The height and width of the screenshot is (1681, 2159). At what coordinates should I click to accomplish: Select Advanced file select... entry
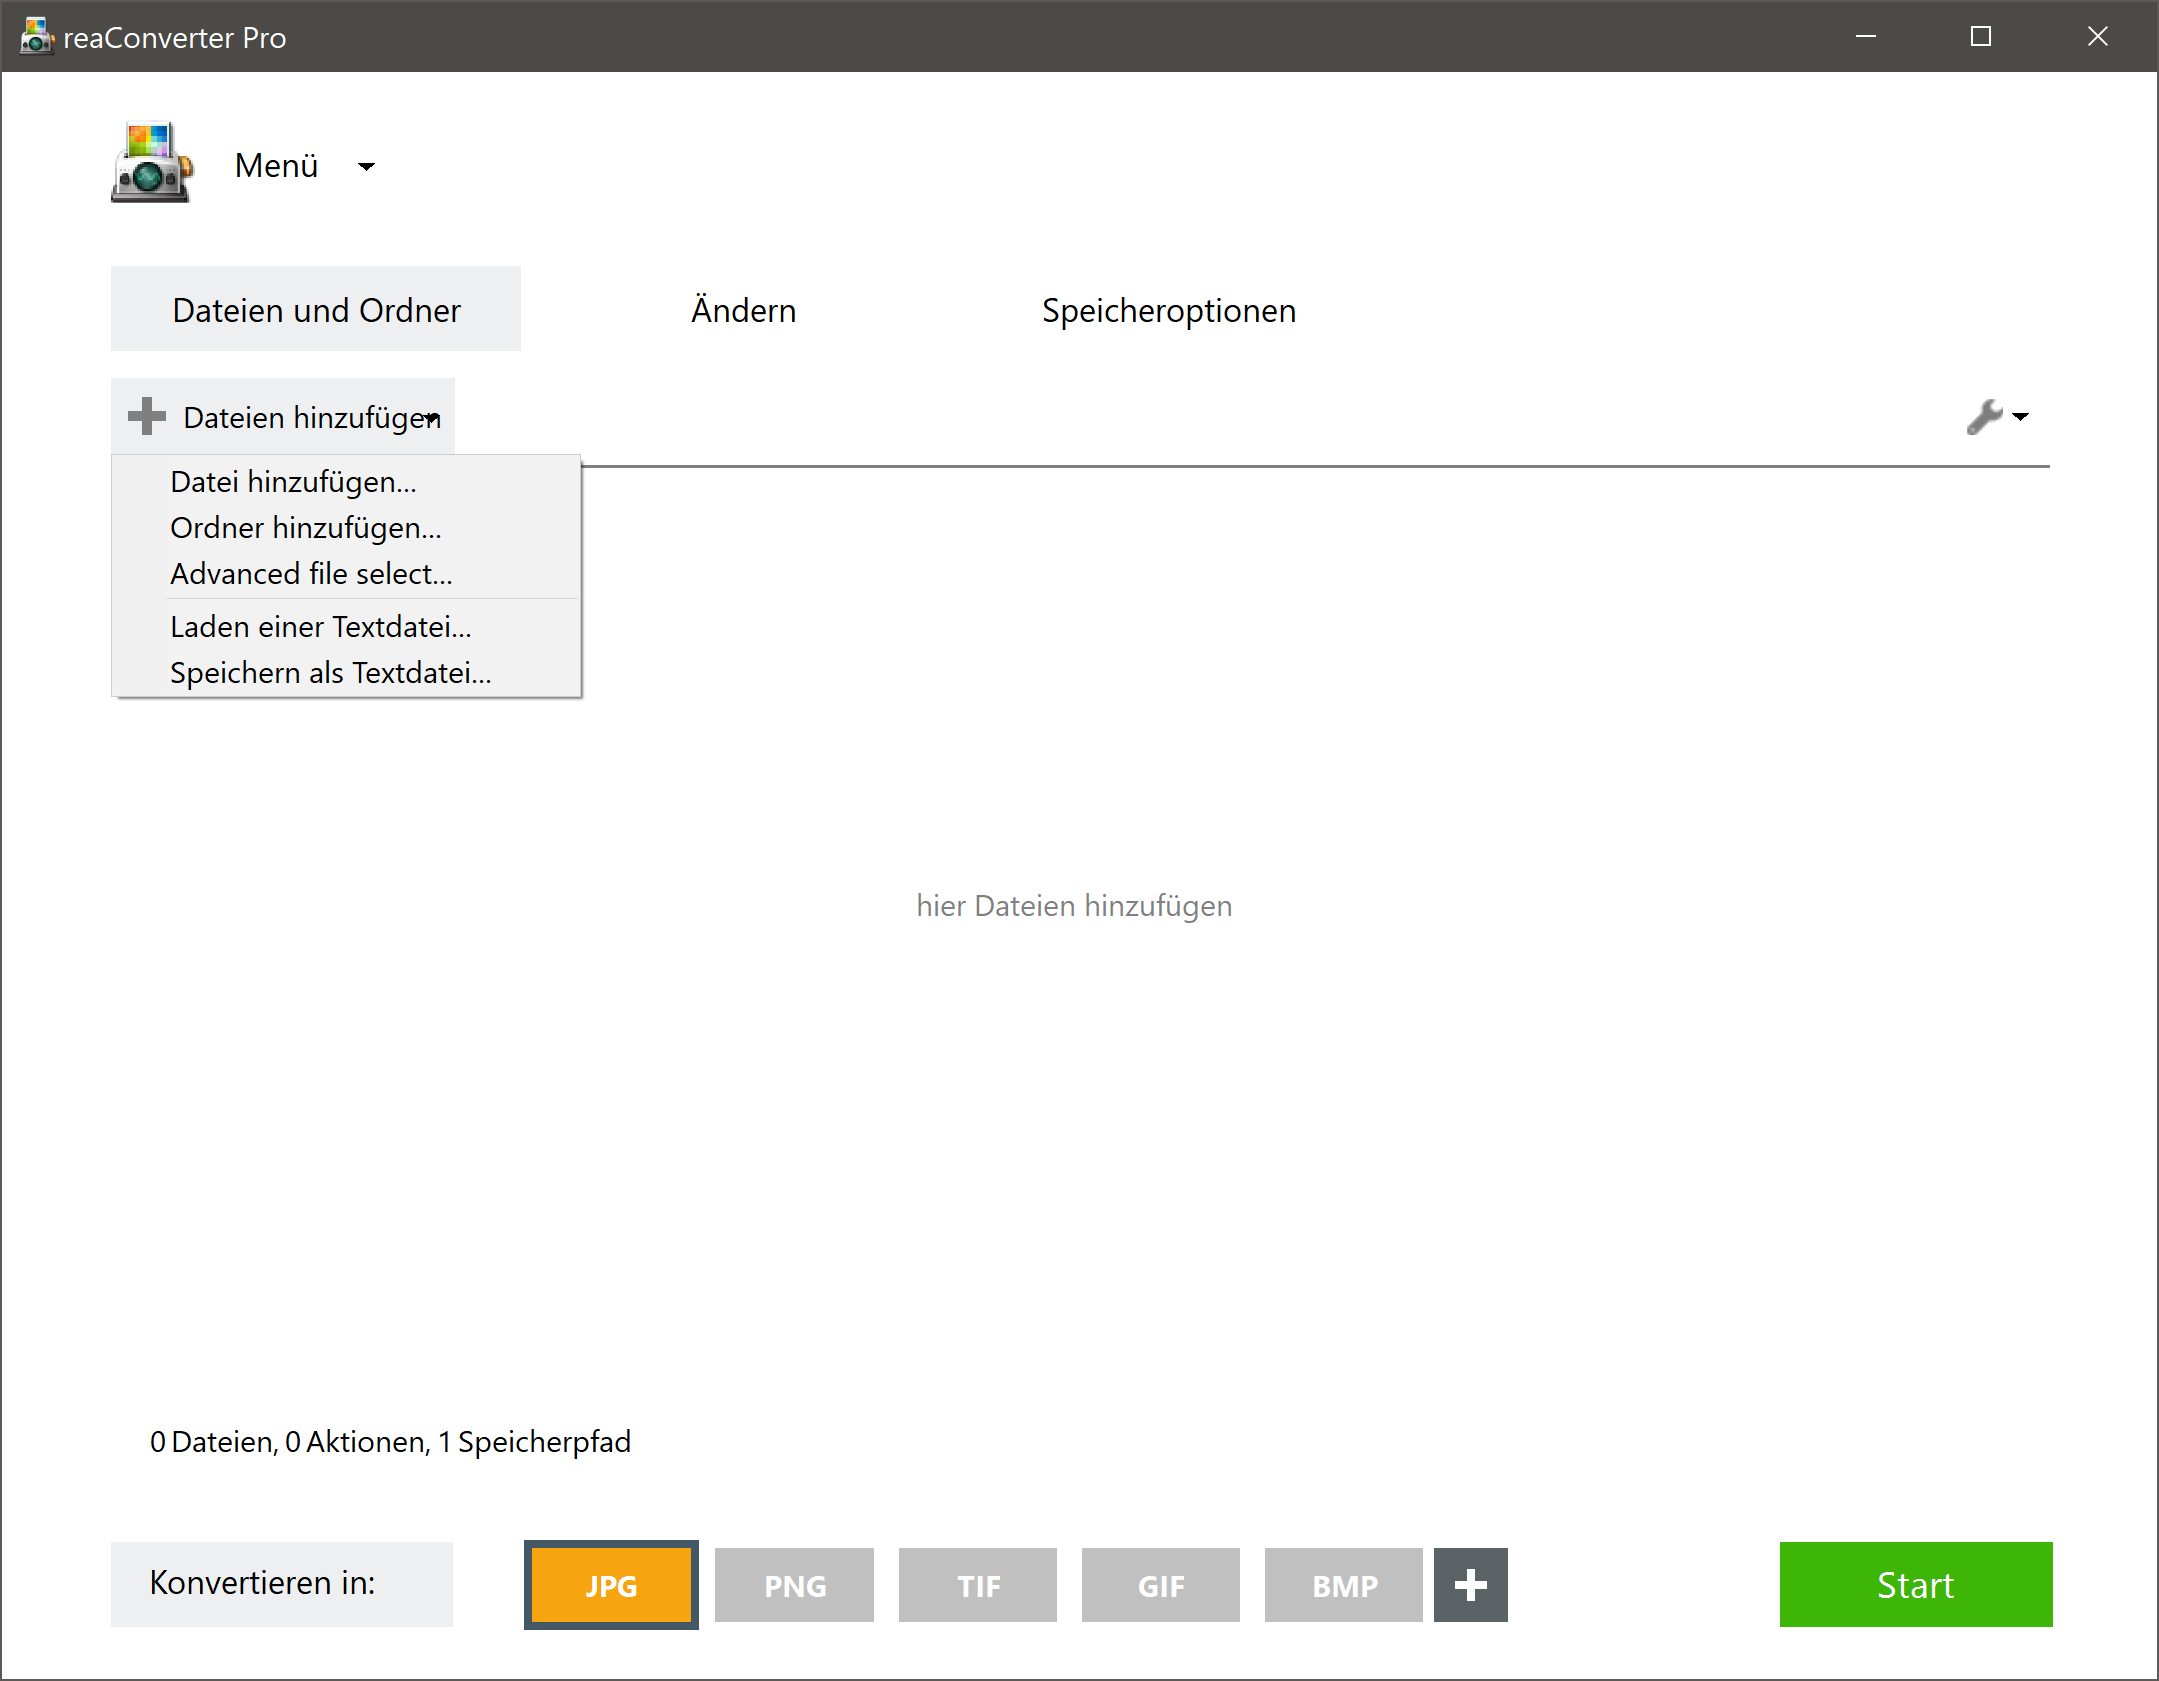(346, 574)
